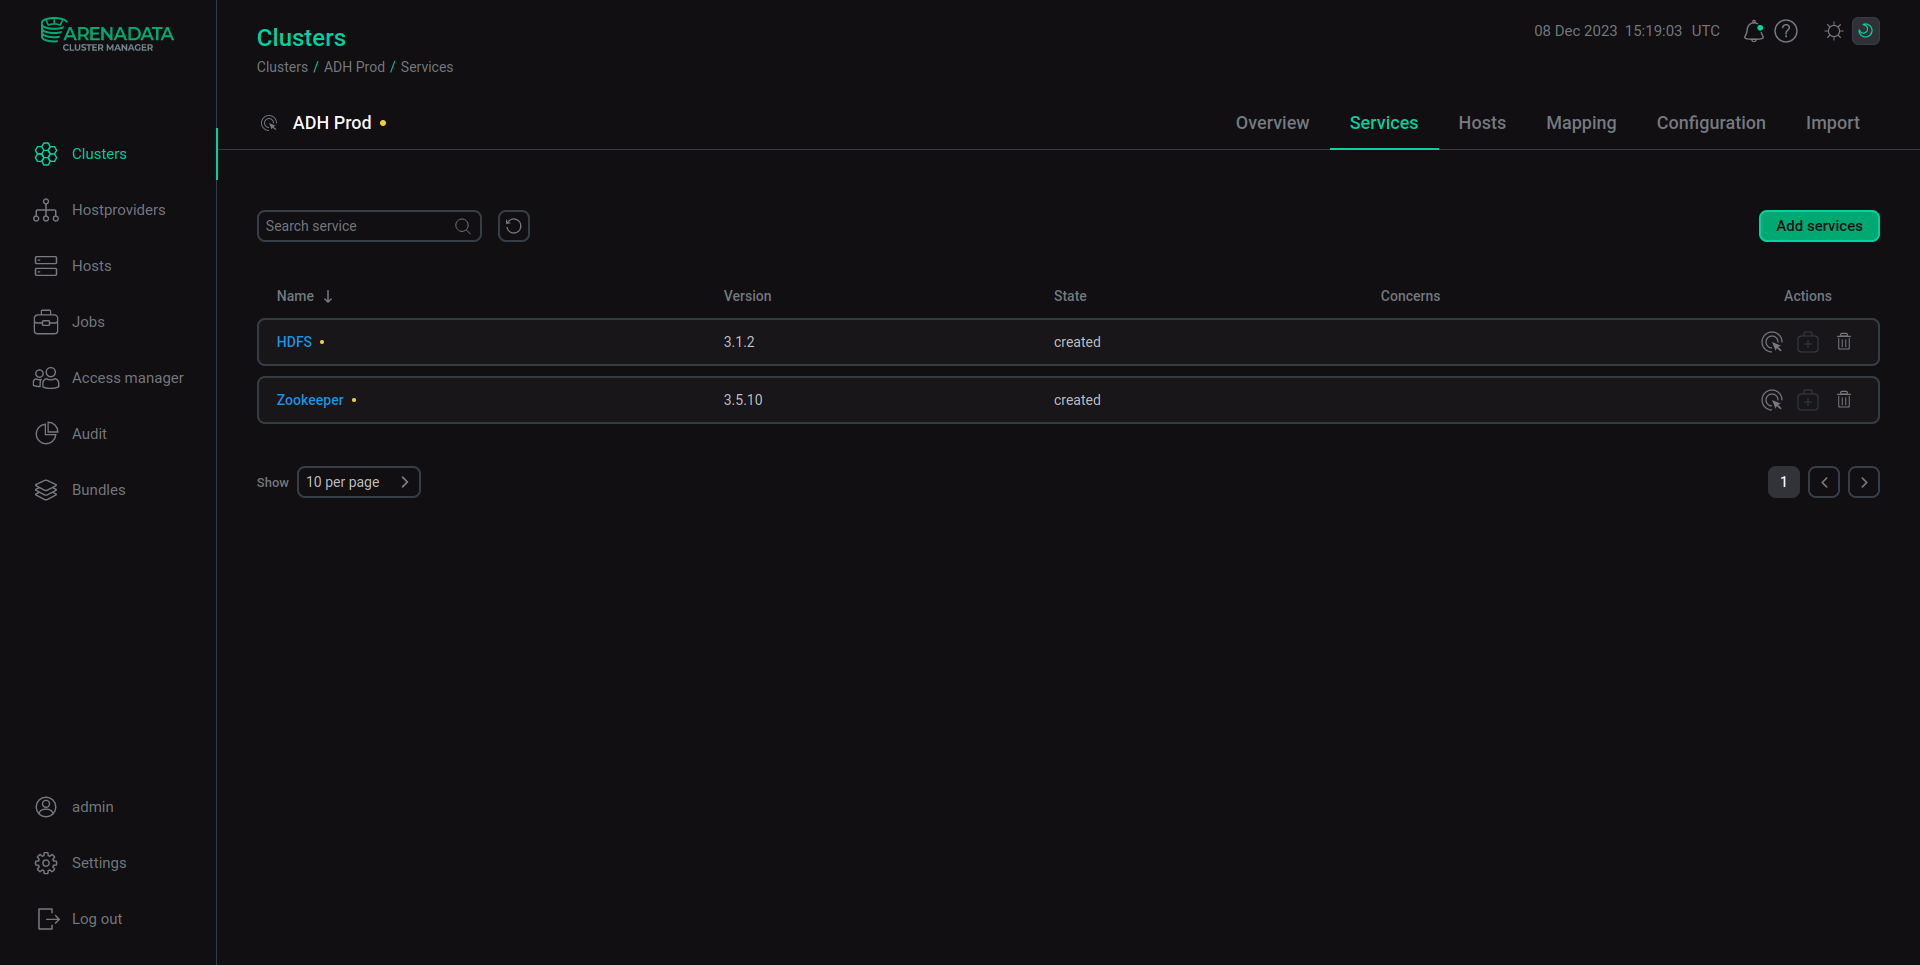Click the Bundles layers icon
This screenshot has height=965, width=1920.
tap(46, 490)
